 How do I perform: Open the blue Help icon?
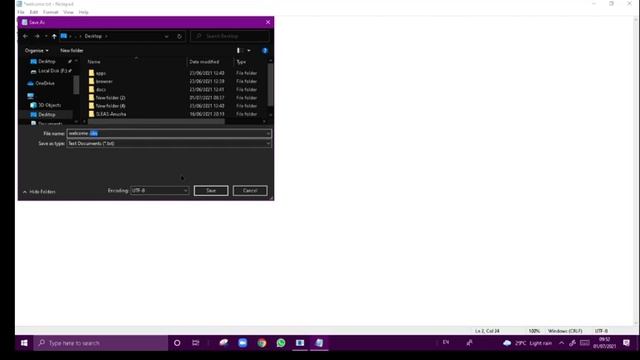tap(264, 51)
